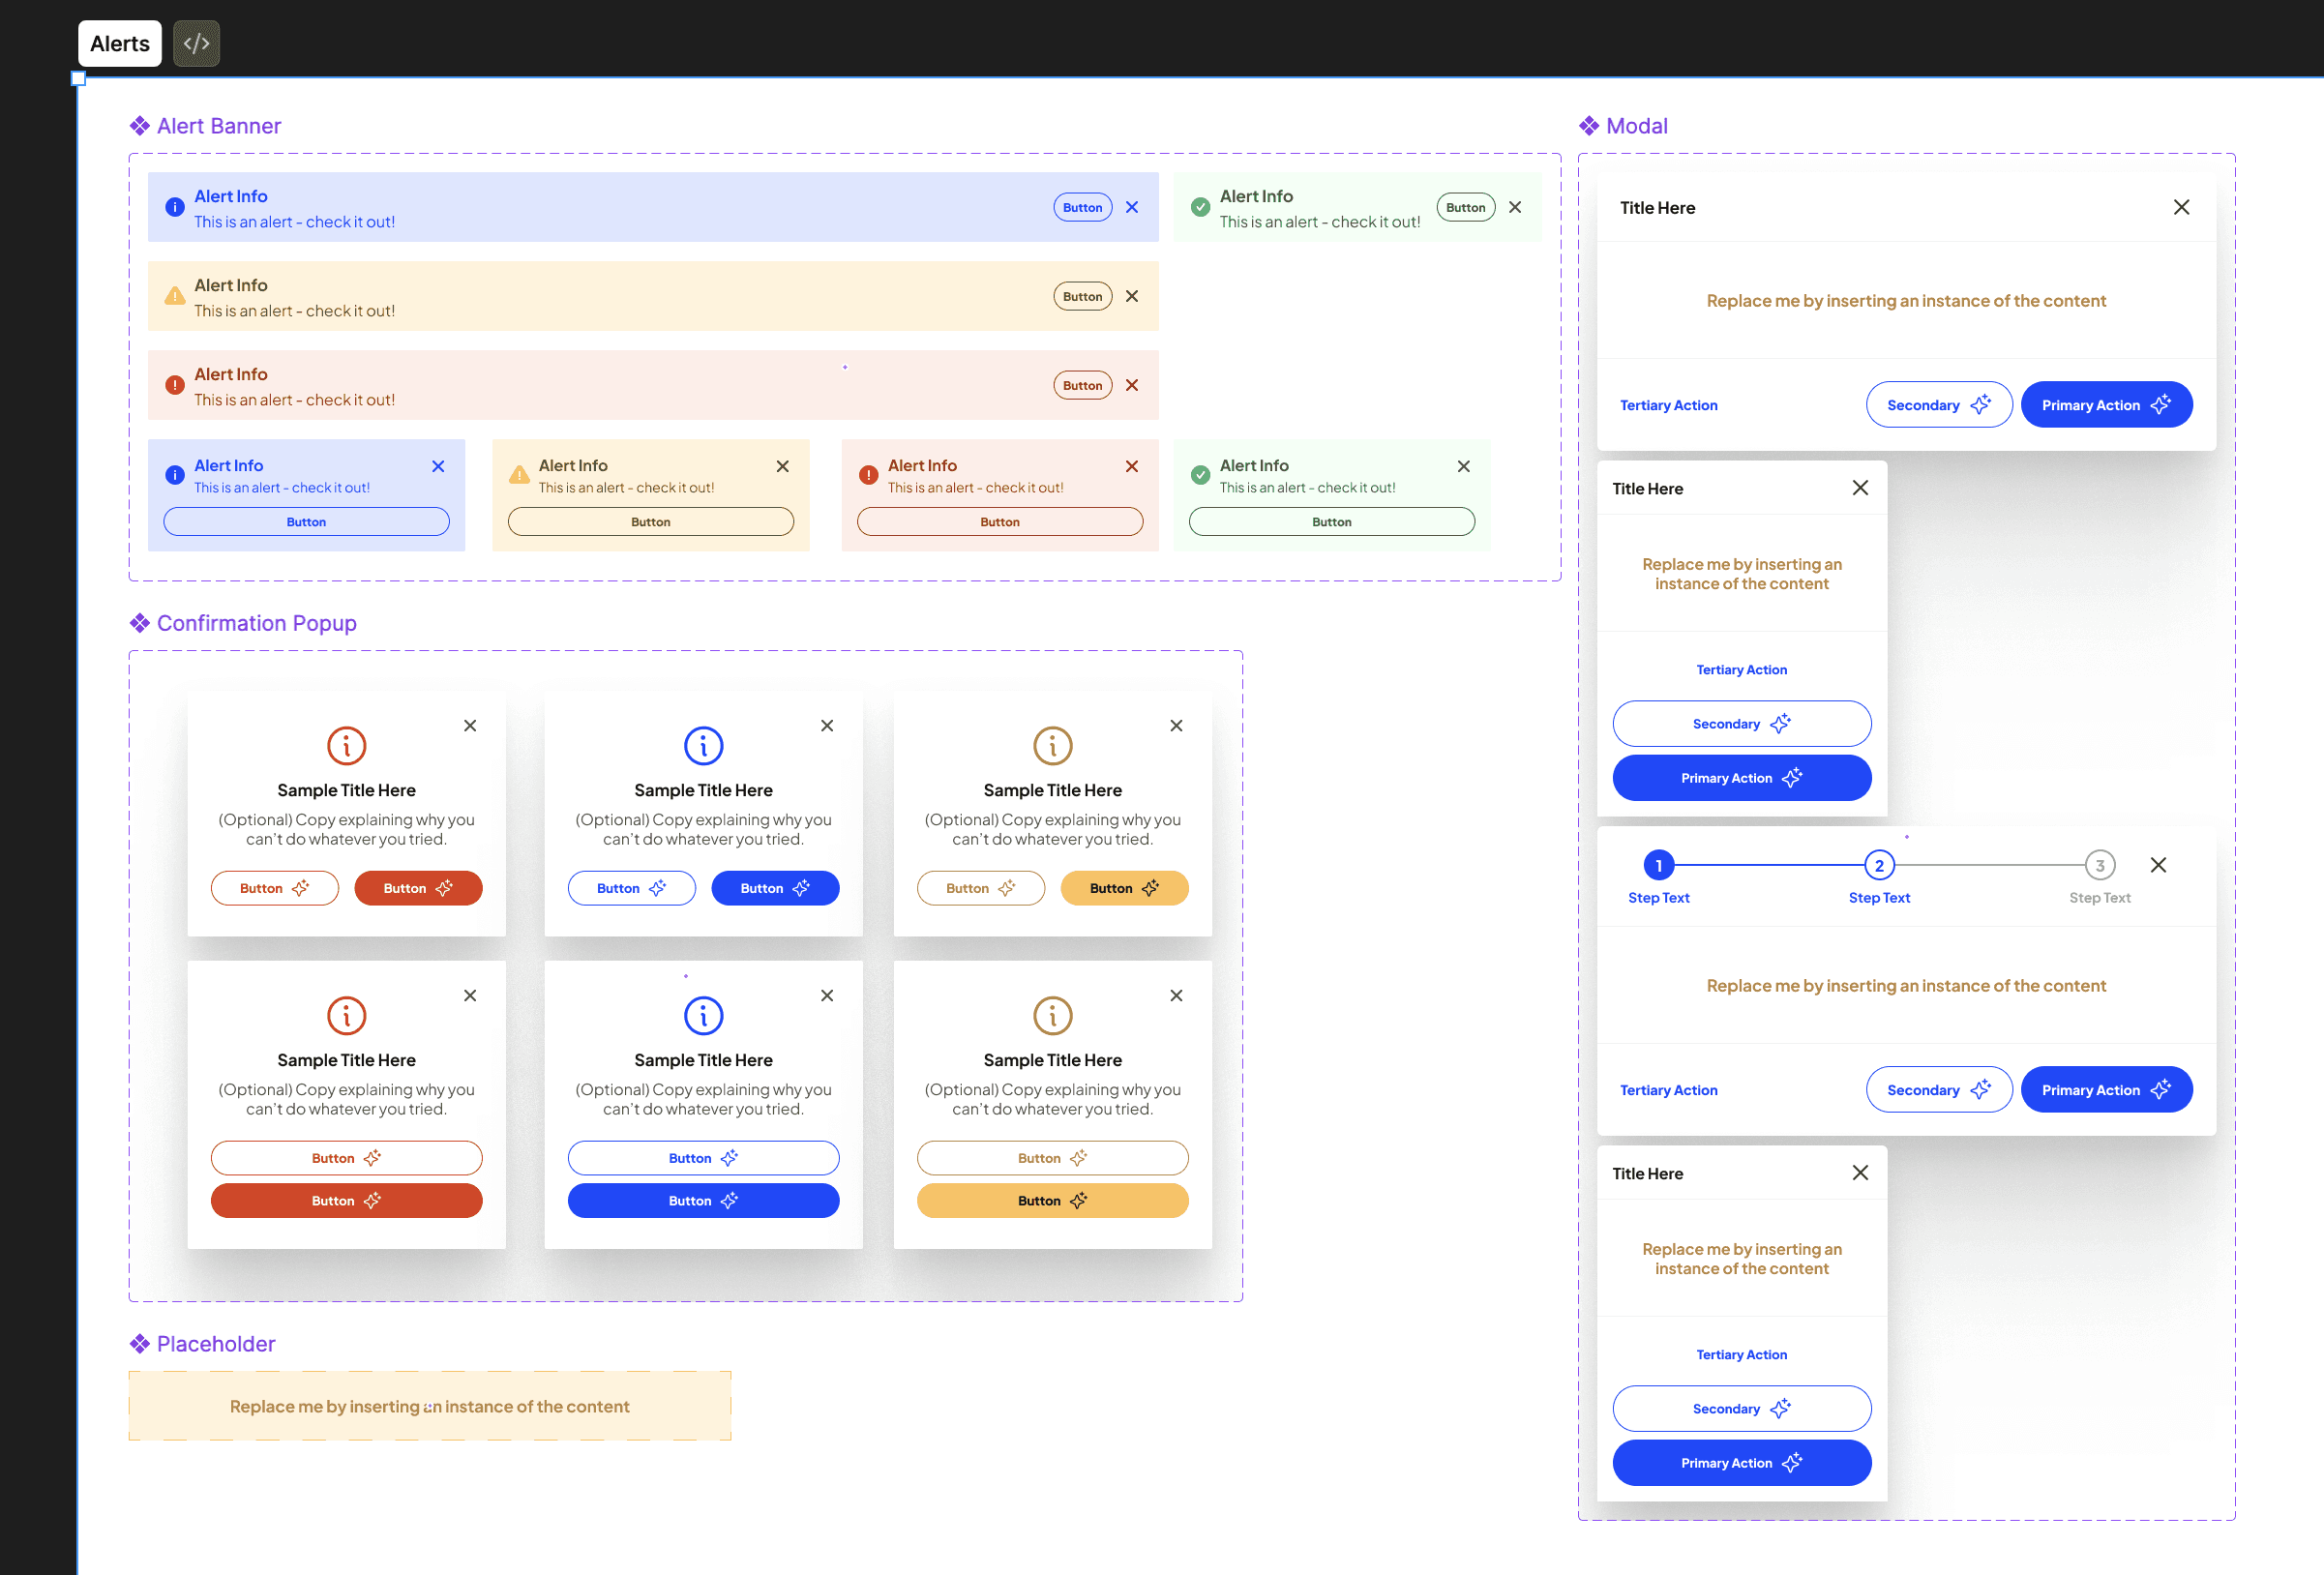This screenshot has height=1575, width=2324.
Task: Click the full-width Button in small green alert
Action: [x=1330, y=522]
